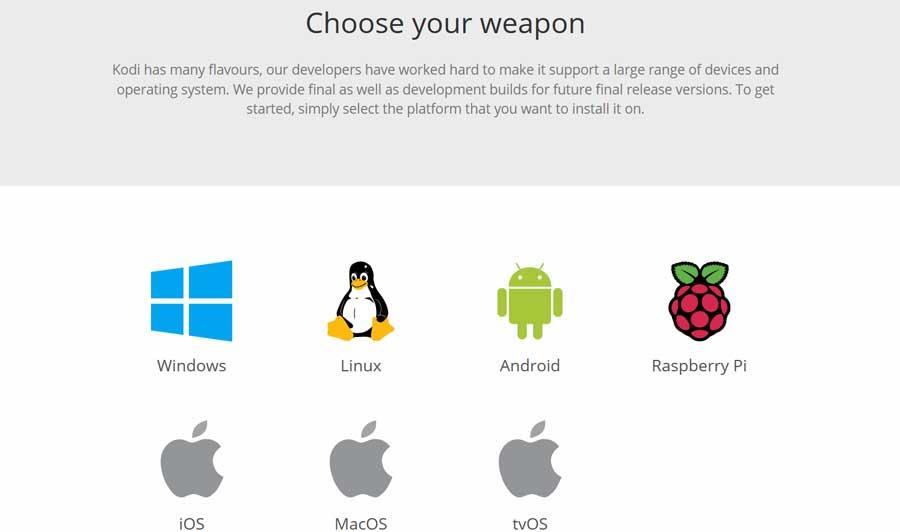Click the green leaves of the raspberry
The height and width of the screenshot is (532, 900).
tap(700, 273)
